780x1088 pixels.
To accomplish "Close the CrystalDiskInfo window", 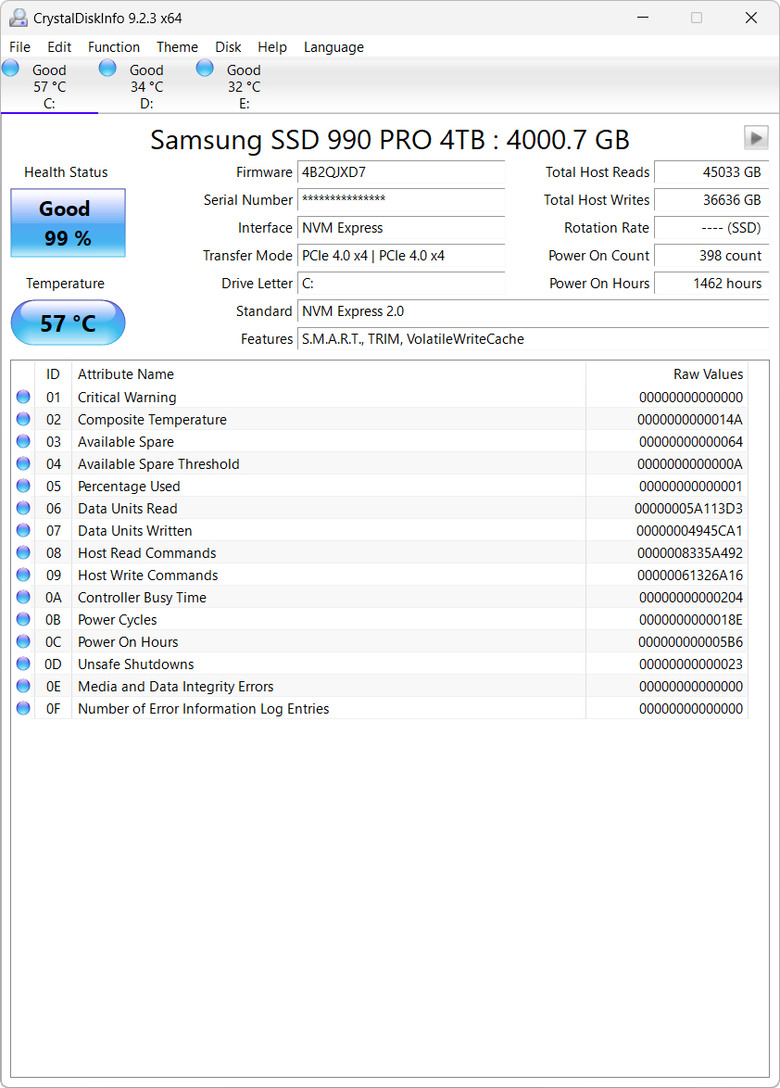I will click(751, 18).
